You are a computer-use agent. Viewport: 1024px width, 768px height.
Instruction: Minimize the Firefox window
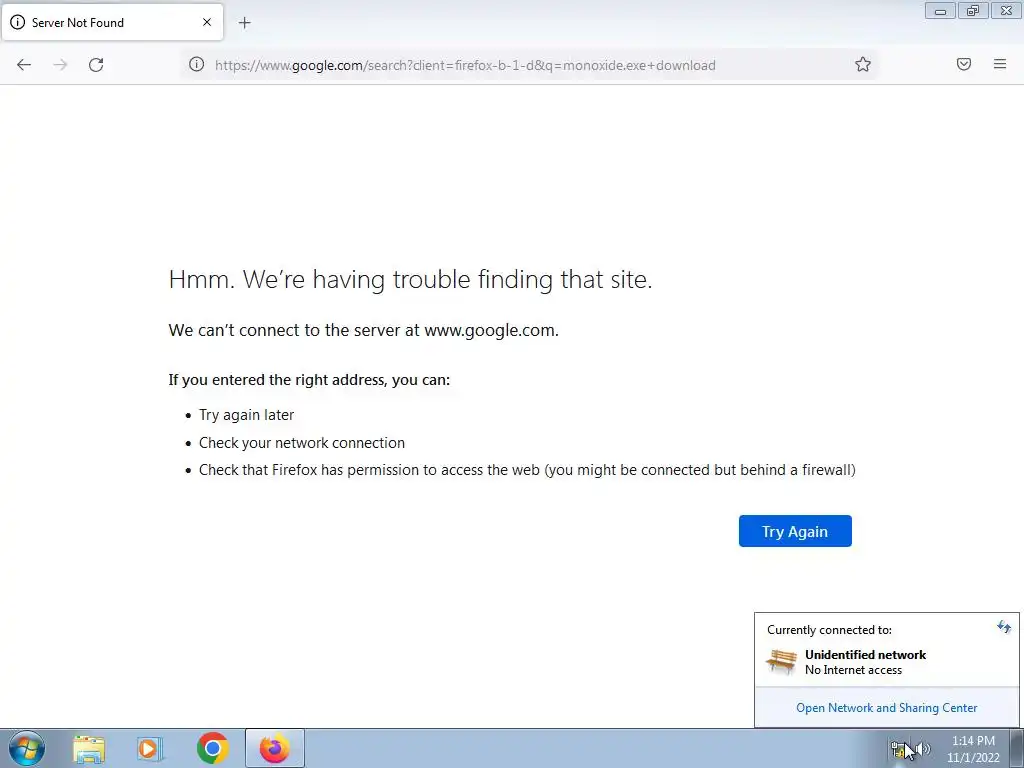940,11
